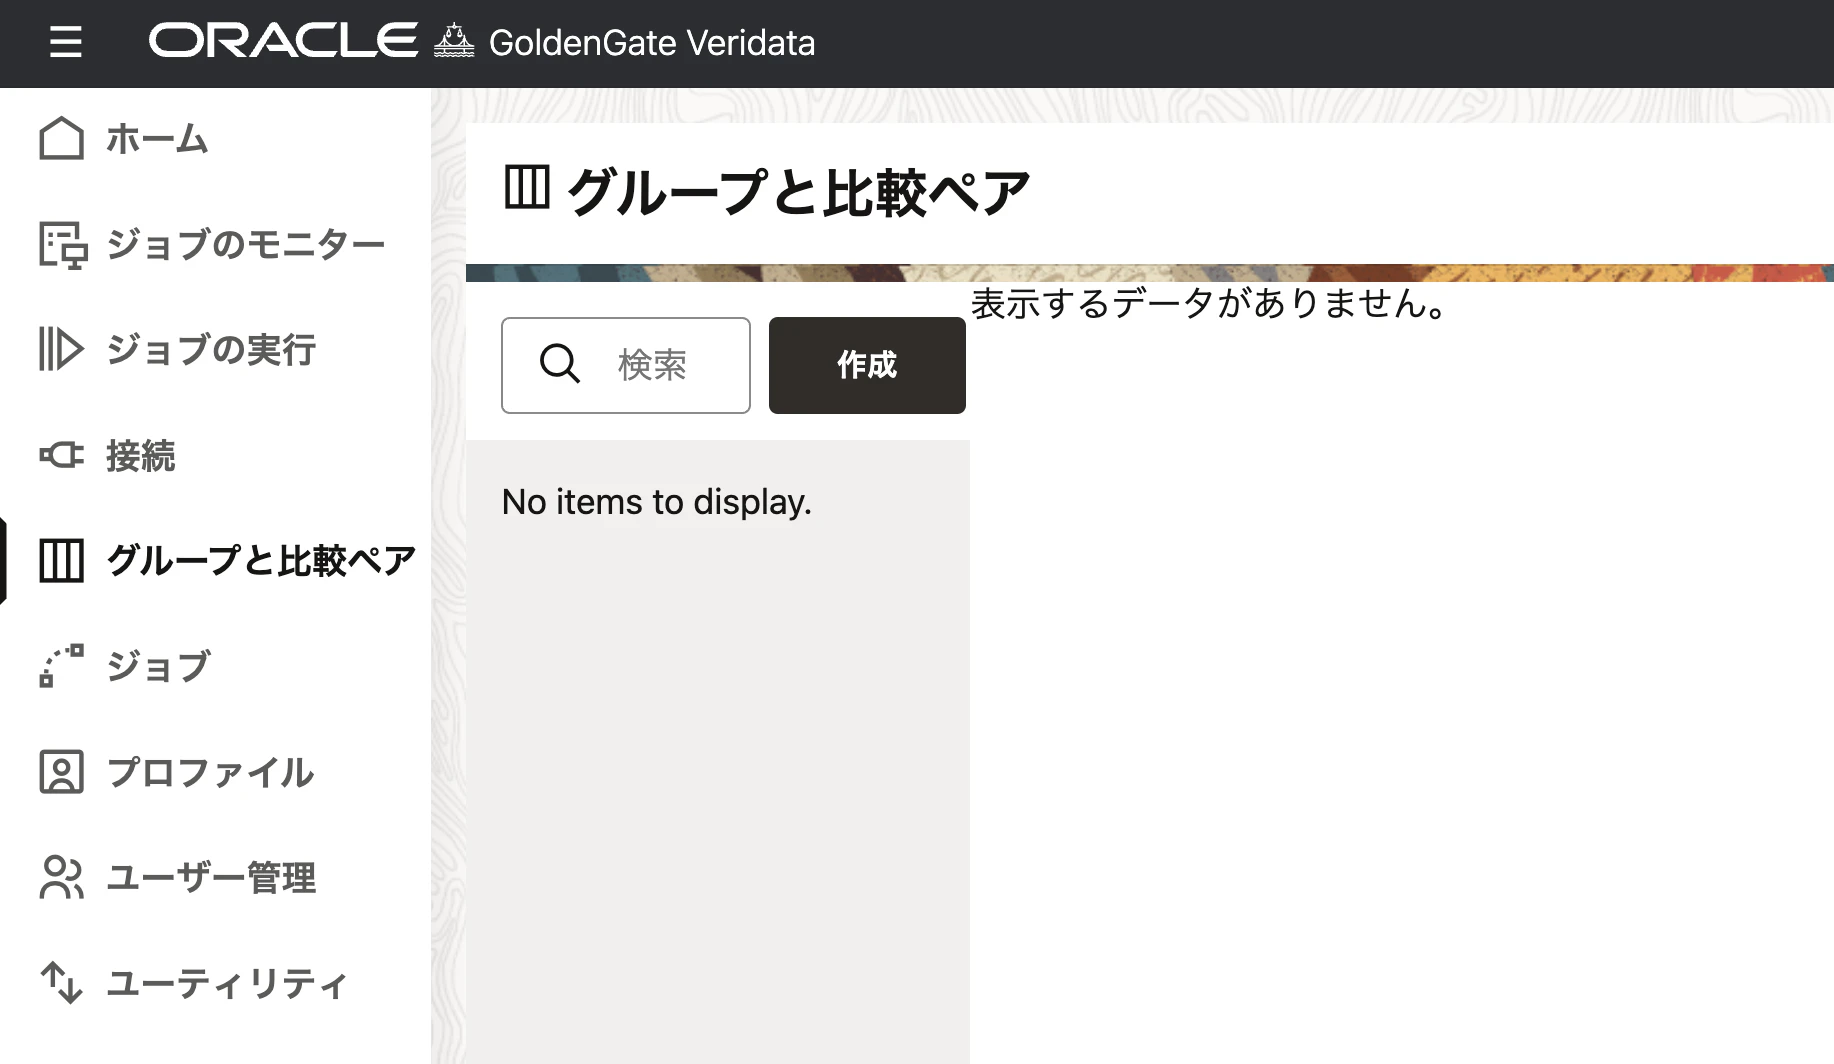1834x1064 pixels.
Task: Click the home house icon in sidebar
Action: tap(61, 138)
